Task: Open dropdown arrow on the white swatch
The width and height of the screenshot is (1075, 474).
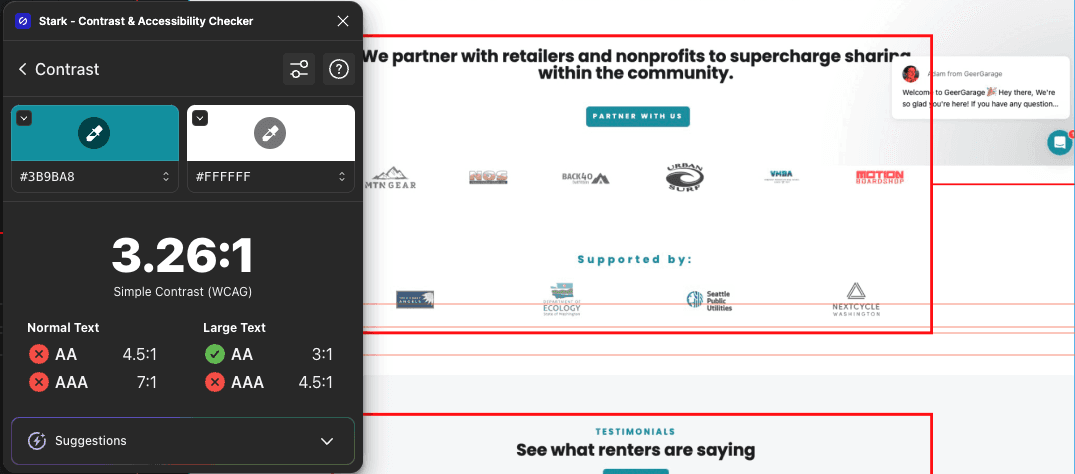Action: pyautogui.click(x=200, y=118)
